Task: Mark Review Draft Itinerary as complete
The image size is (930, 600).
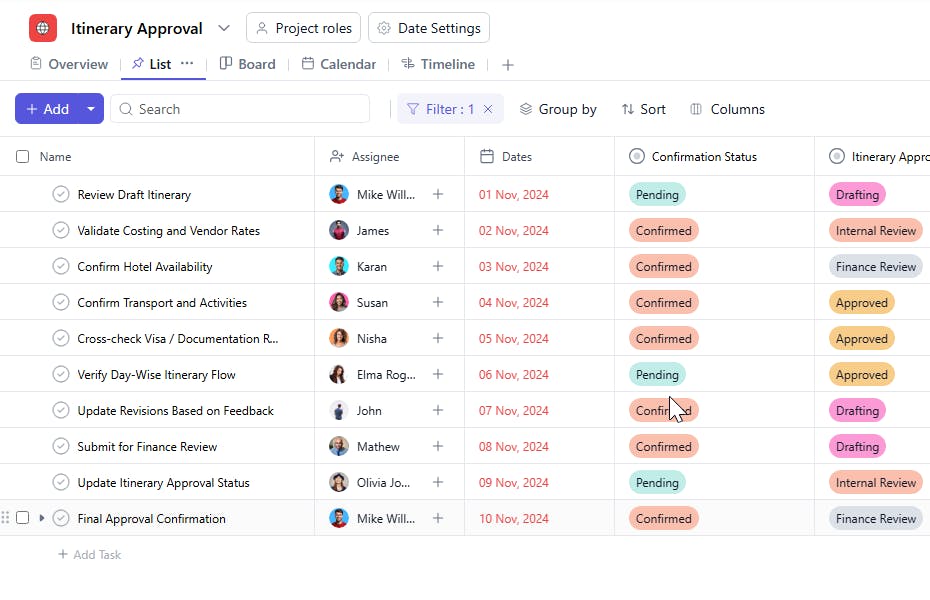Action: 61,195
